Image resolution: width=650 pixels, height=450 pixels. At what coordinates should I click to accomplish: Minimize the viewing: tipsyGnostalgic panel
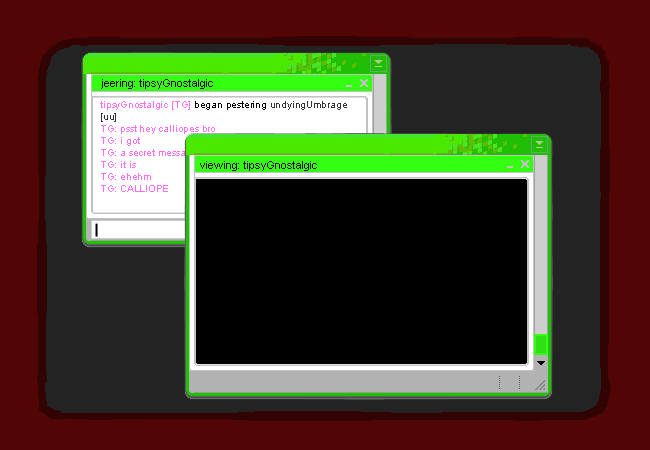[510, 166]
